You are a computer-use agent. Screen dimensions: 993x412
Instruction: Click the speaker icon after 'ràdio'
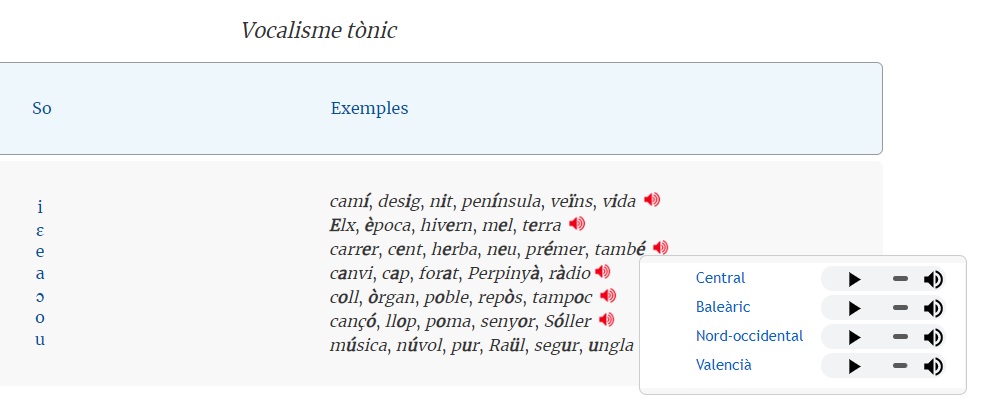tap(602, 271)
